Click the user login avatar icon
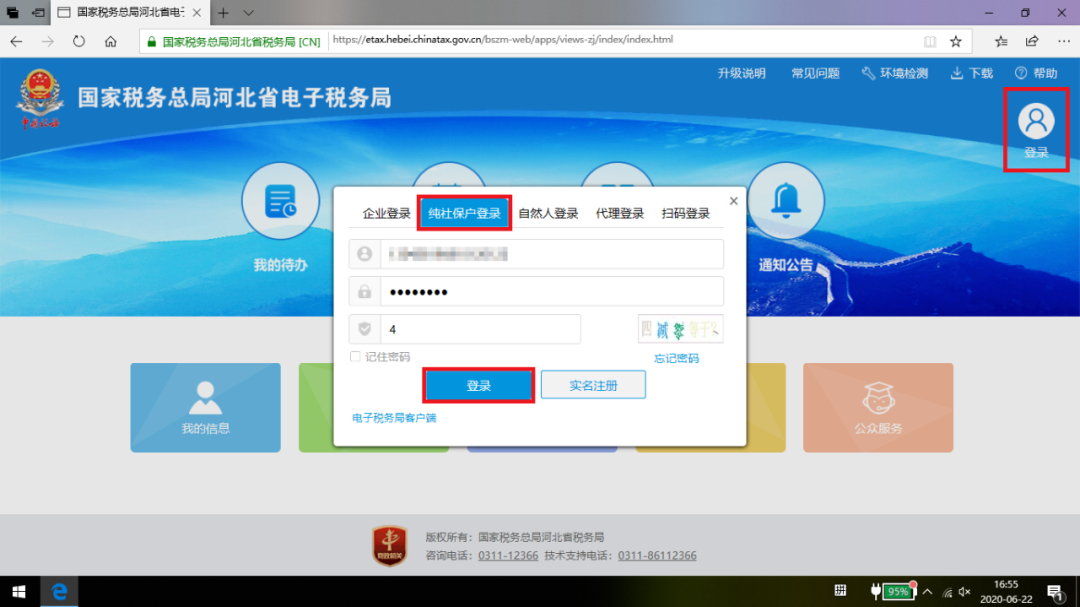The image size is (1080, 607). tap(1035, 122)
